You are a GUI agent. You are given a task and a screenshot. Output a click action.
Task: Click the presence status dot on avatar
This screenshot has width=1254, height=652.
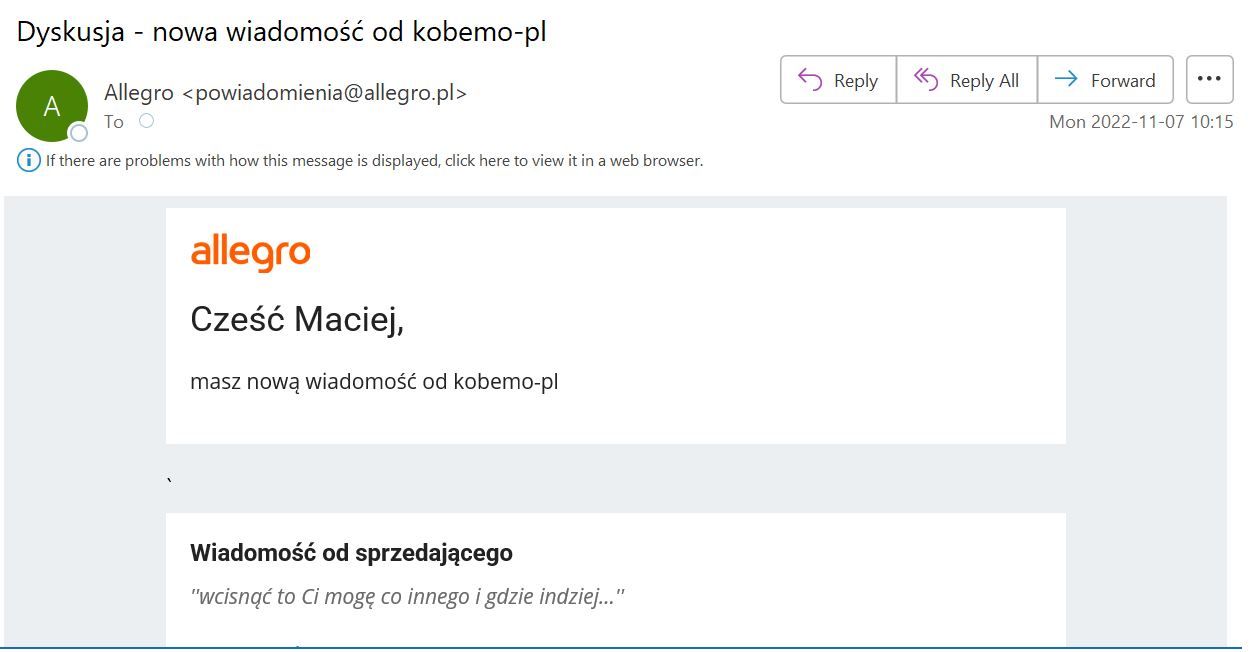point(79,133)
